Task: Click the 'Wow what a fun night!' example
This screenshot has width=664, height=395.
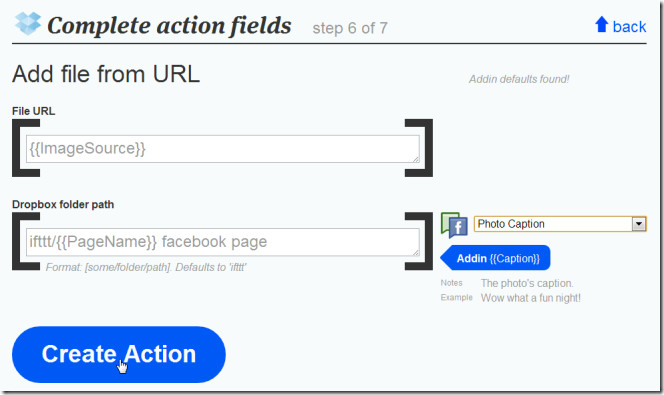Action: point(531,298)
